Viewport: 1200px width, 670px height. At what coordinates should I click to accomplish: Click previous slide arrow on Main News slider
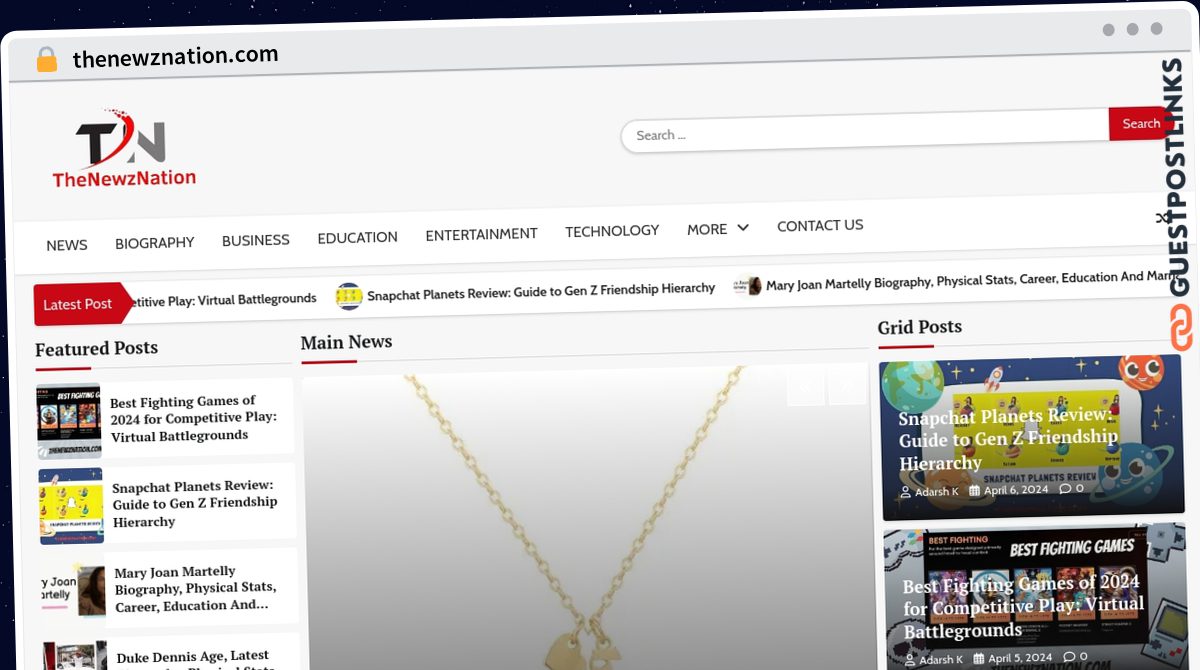tap(806, 387)
